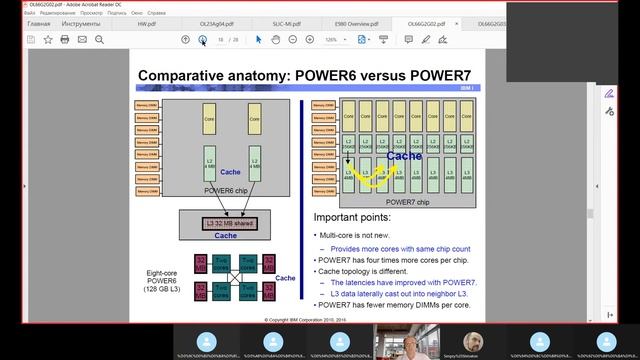Click the vertical scrollbar thumb
Viewport: 640px width, 360px height.
point(590,213)
